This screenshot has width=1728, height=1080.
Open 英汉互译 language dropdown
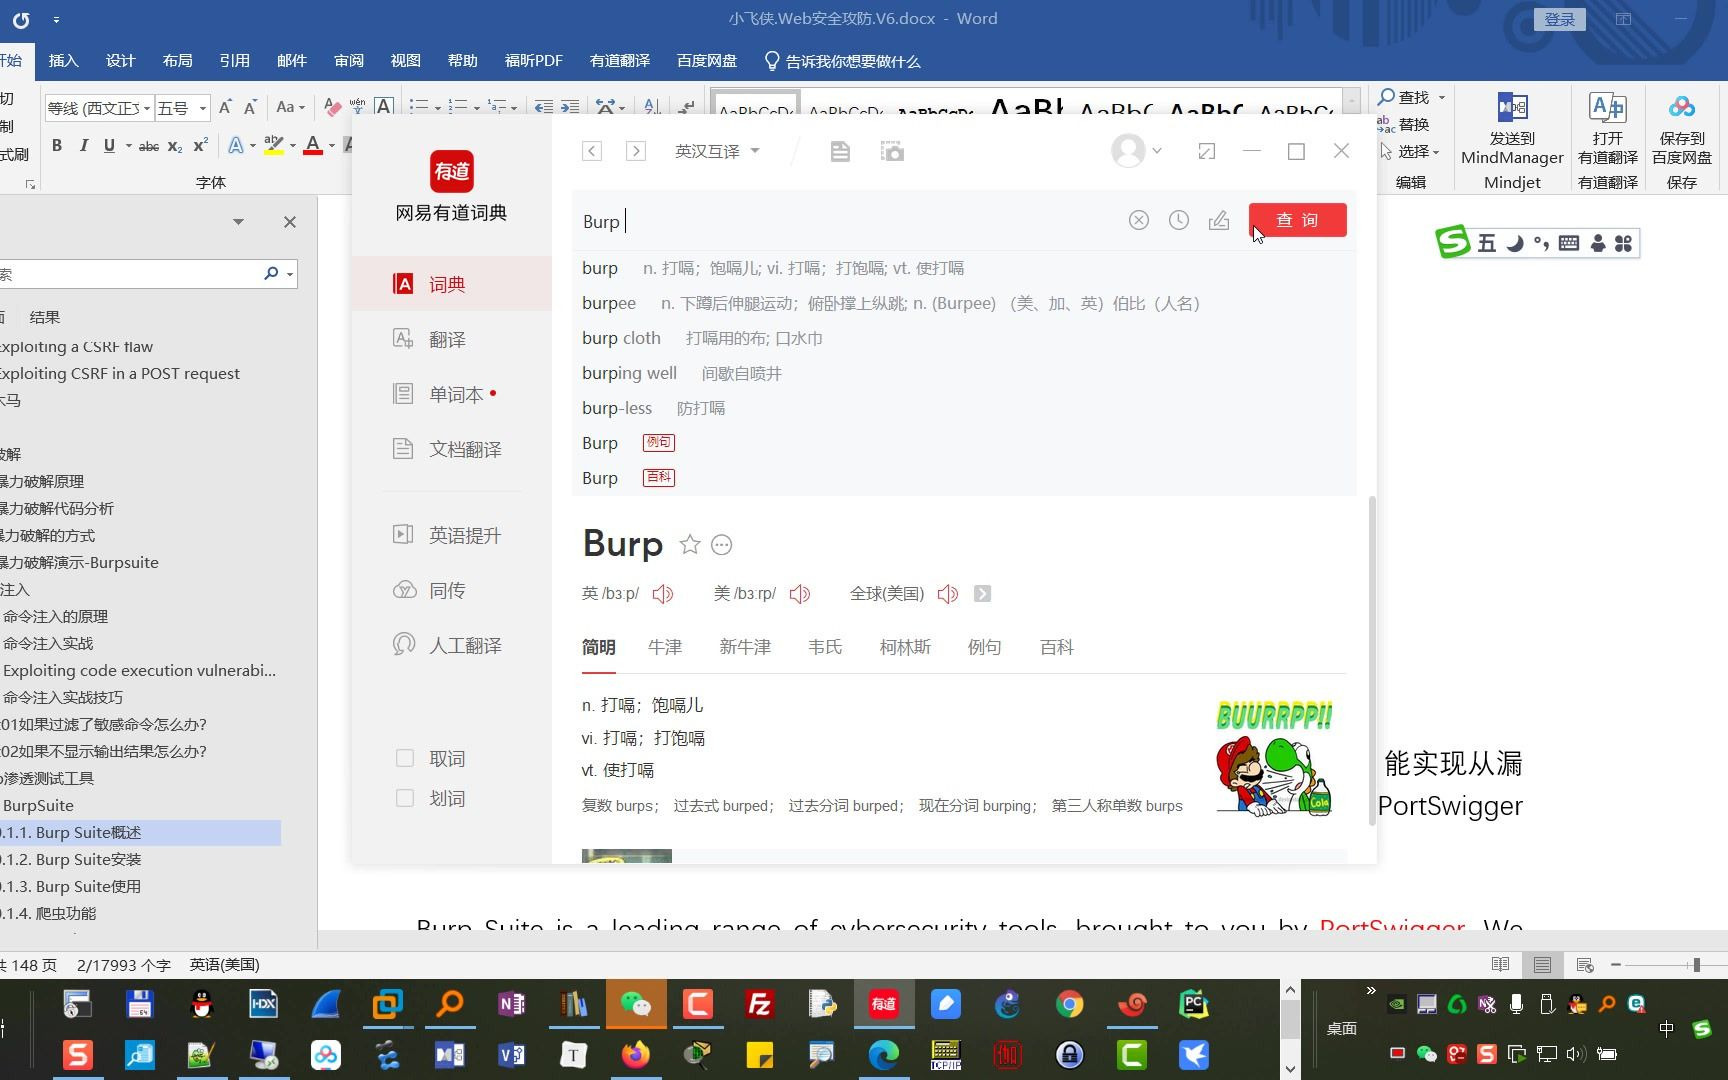click(x=717, y=151)
